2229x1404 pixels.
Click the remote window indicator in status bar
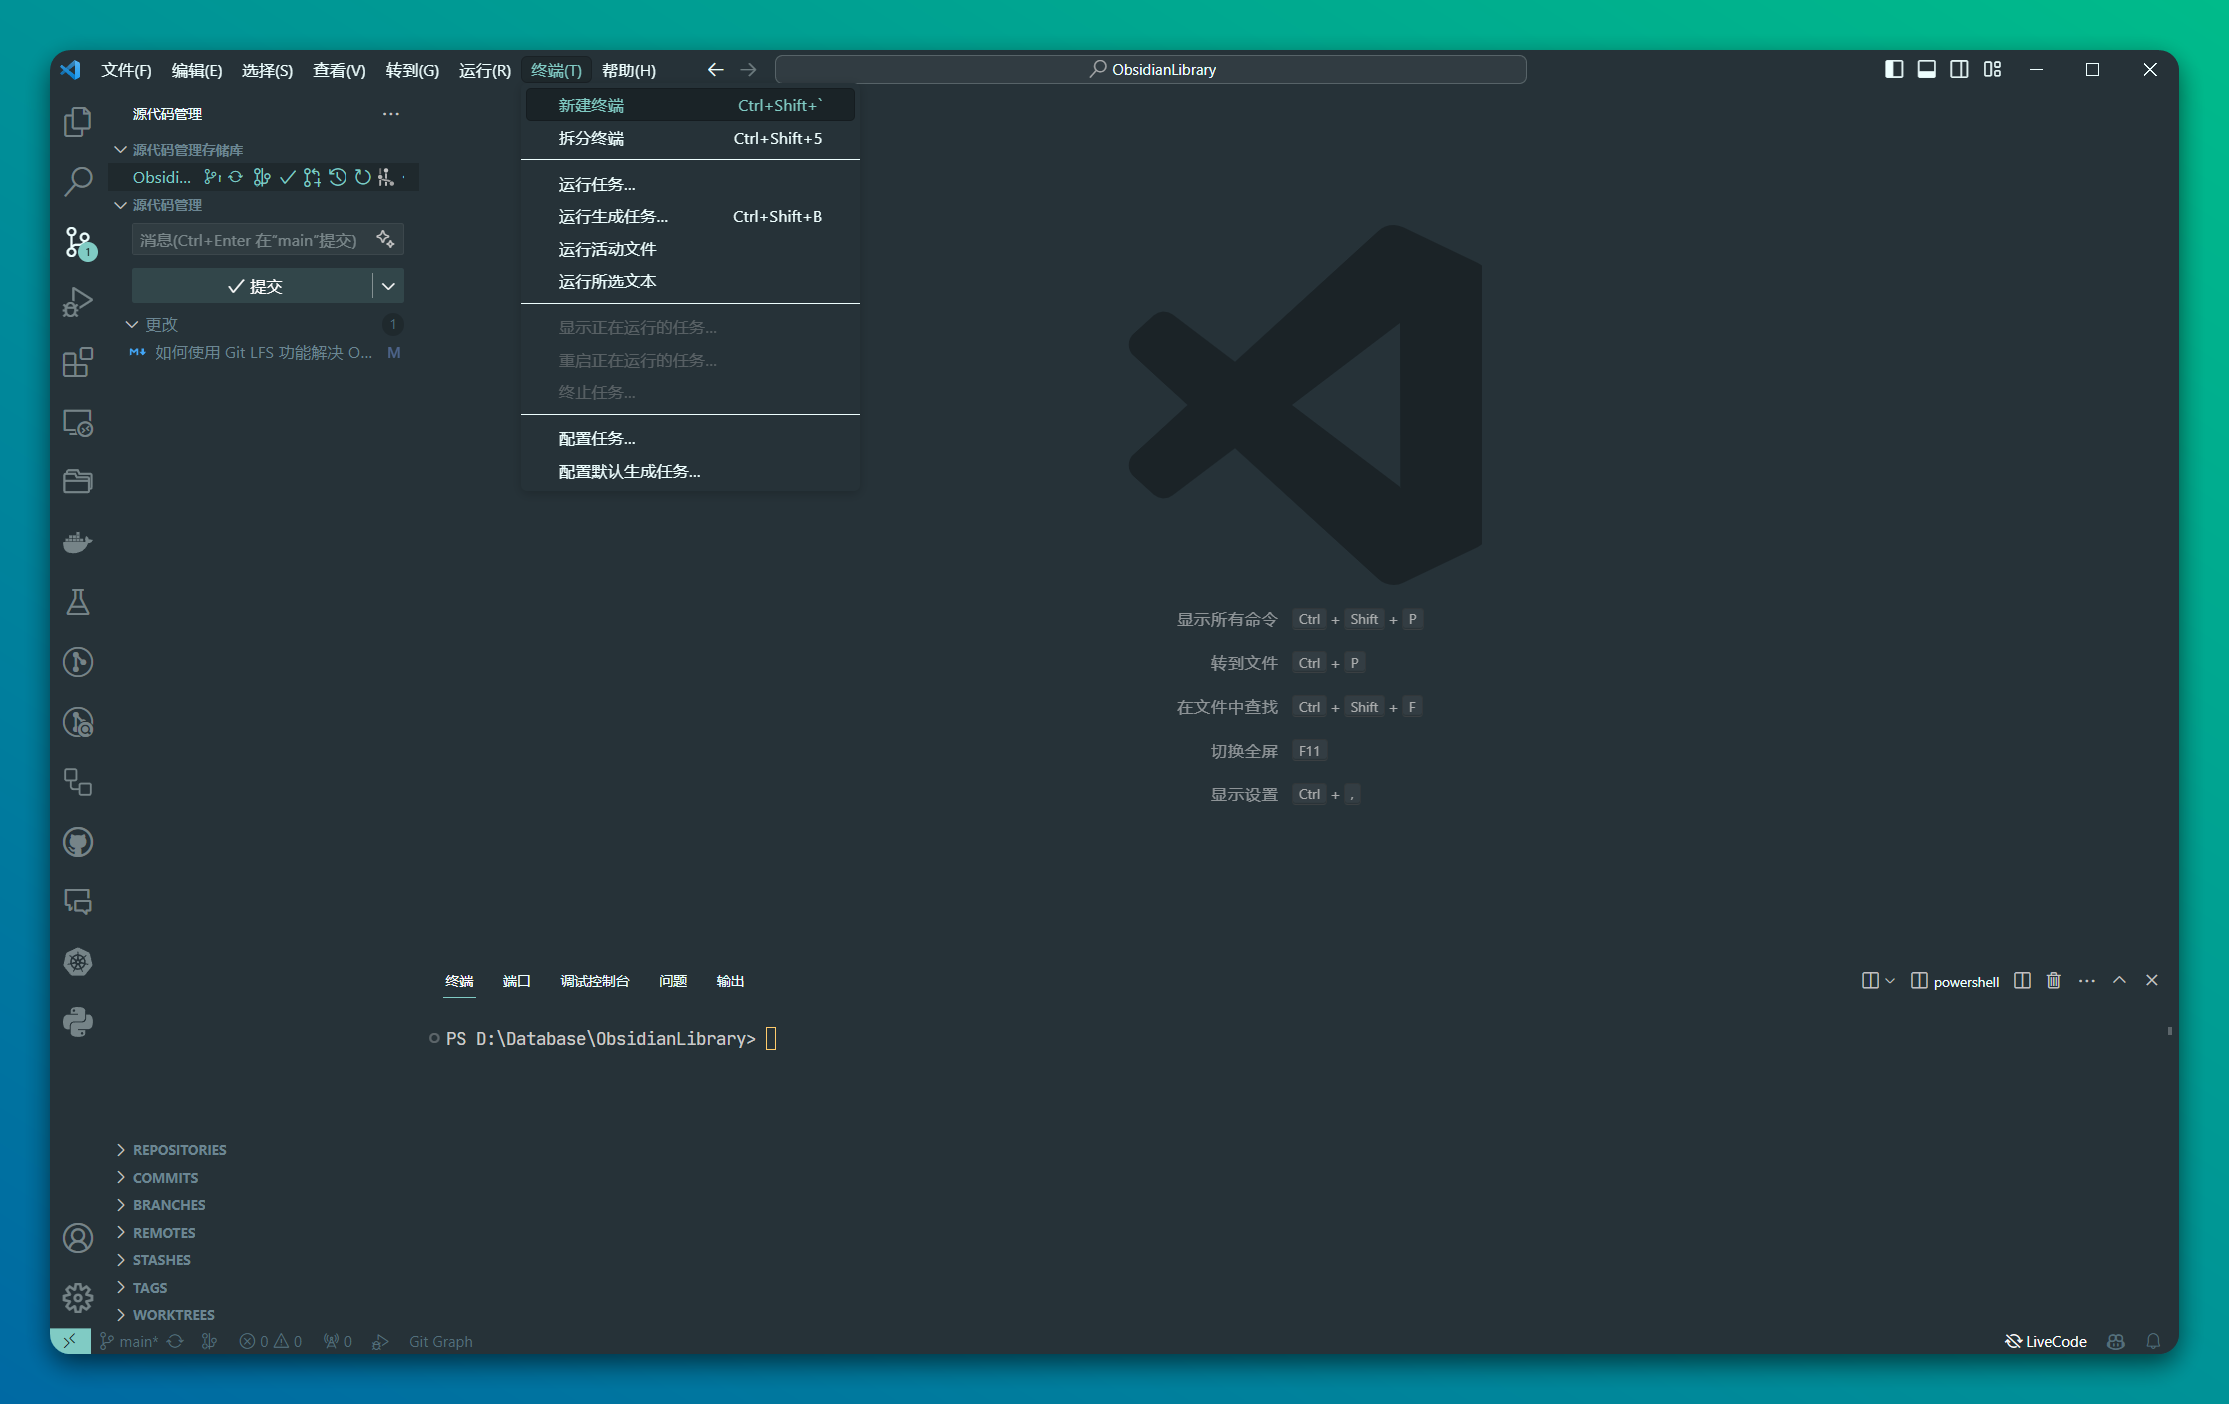70,1341
